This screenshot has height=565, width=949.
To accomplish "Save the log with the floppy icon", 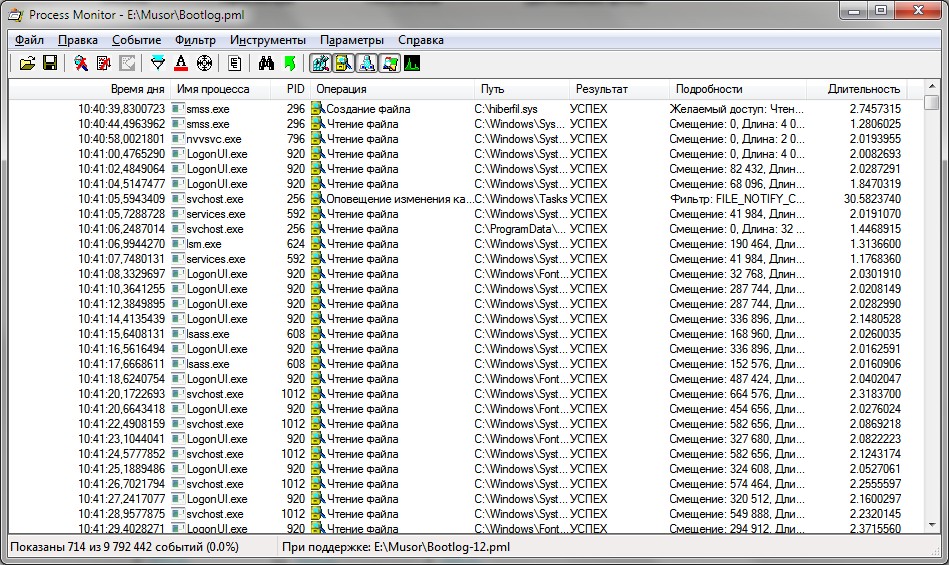I will click(x=50, y=63).
